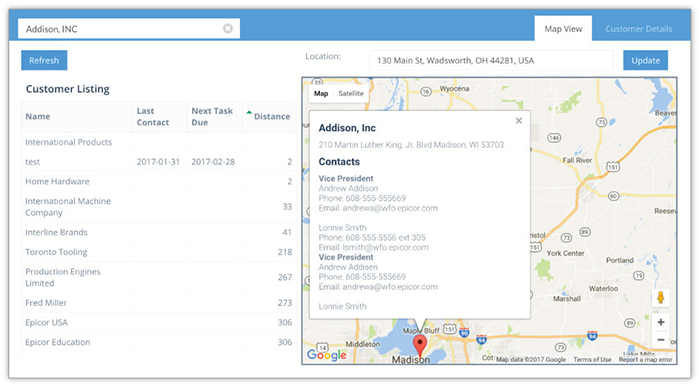Select Home Hardware customer
Screen dimensions: 700x387
click(158, 181)
